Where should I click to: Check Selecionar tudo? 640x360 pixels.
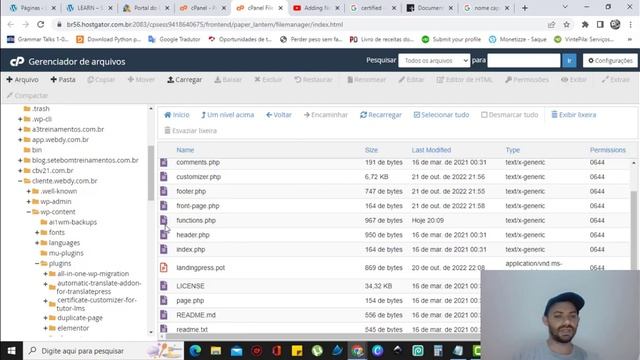pyautogui.click(x=441, y=115)
